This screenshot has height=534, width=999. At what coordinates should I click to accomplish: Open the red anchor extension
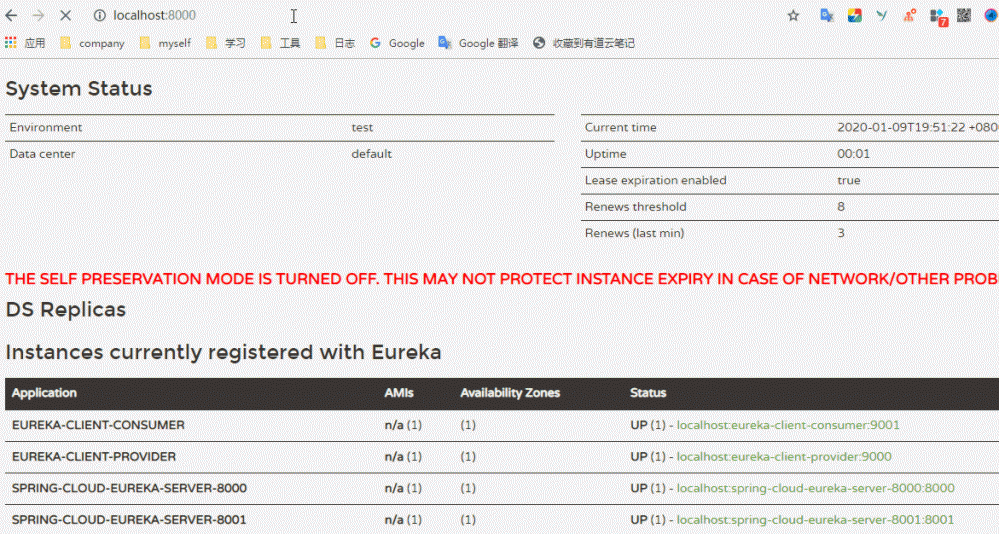click(x=909, y=15)
